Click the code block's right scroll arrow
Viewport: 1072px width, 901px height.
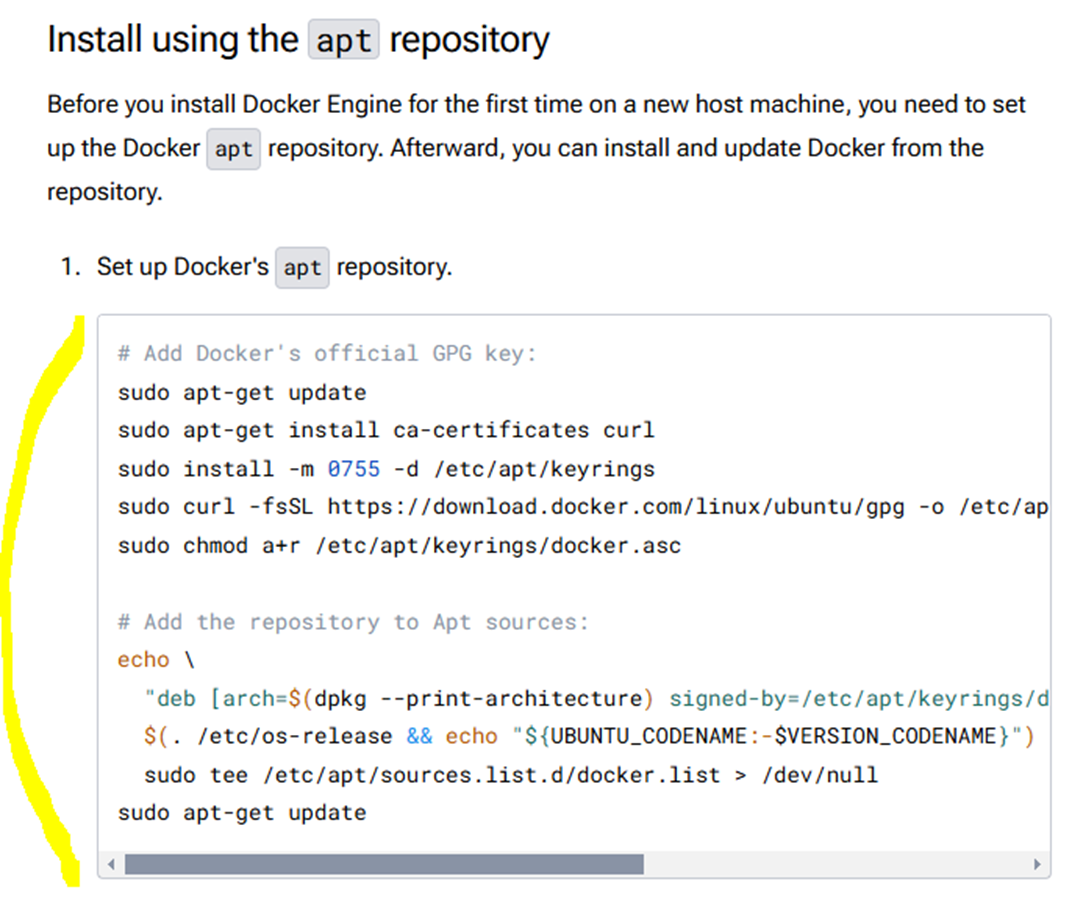point(1037,864)
